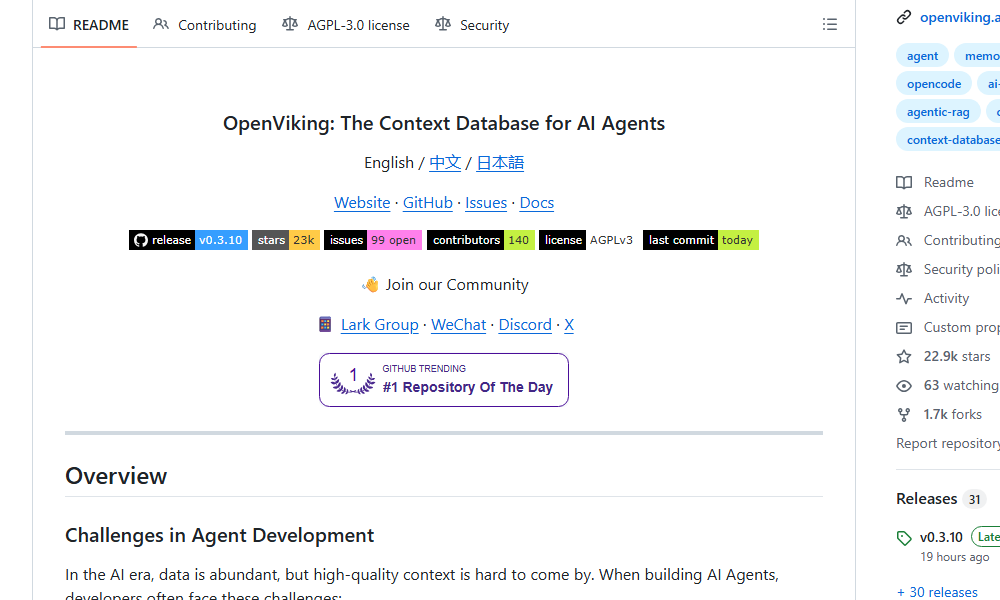Switch to the Contributing tab
The height and width of the screenshot is (600, 1000).
[x=204, y=24]
